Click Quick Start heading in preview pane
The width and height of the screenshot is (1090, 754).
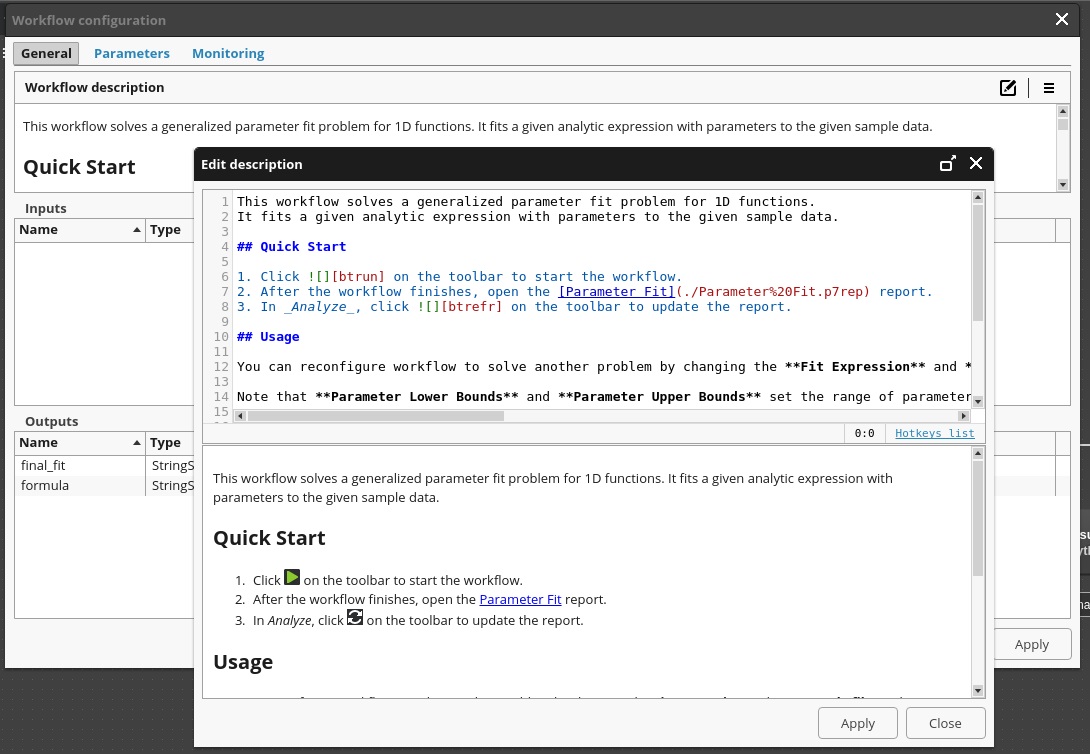tap(269, 538)
